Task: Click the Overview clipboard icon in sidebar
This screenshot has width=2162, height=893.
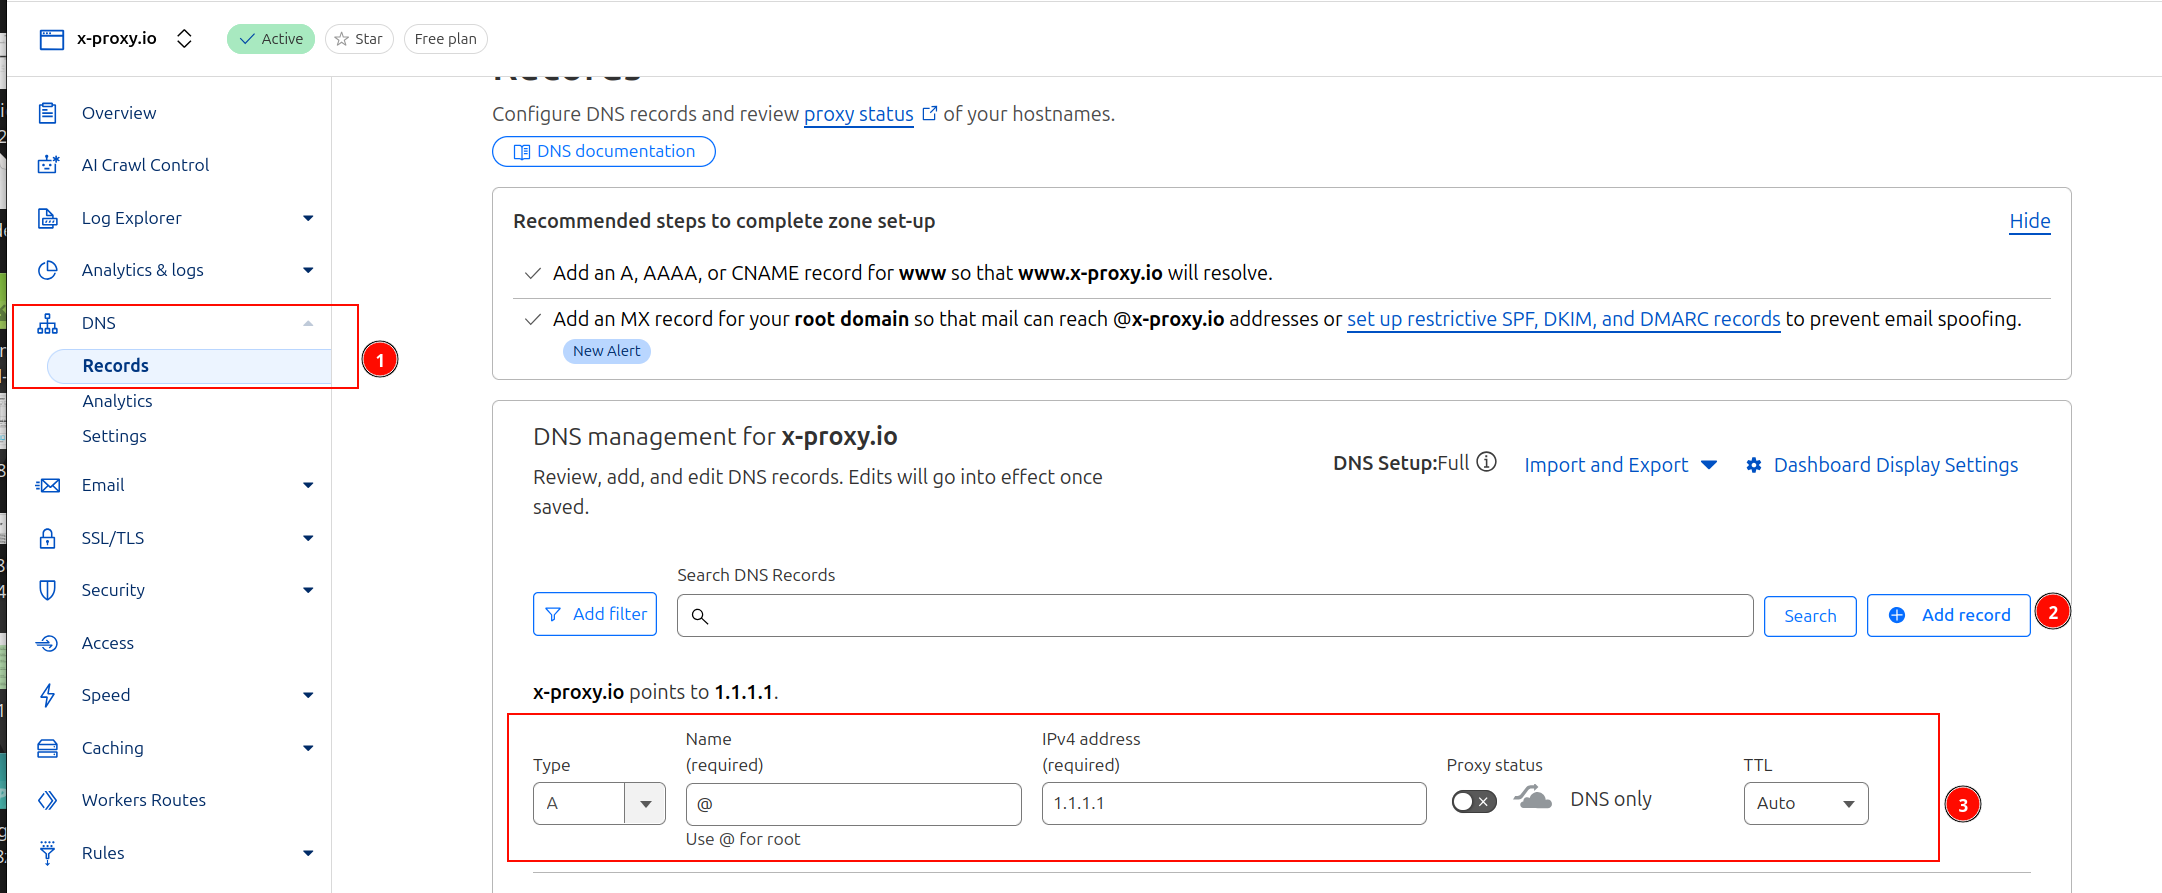Action: (x=47, y=113)
